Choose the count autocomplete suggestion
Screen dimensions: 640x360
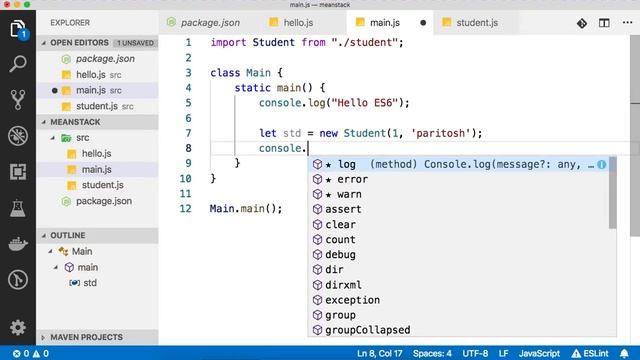459,240
